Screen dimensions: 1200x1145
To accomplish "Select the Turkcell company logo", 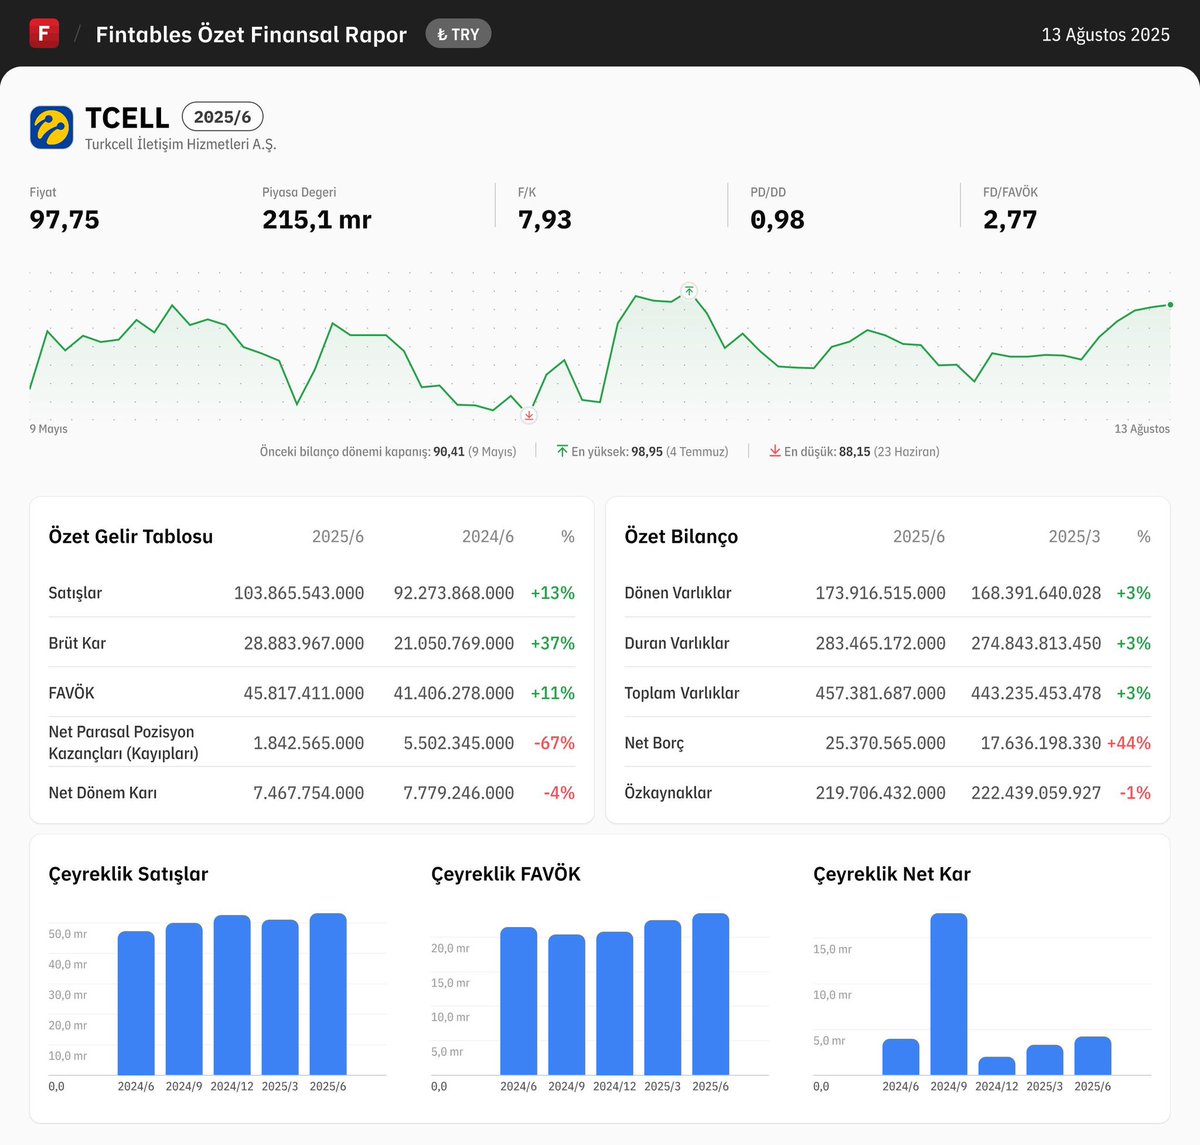I will click(51, 126).
